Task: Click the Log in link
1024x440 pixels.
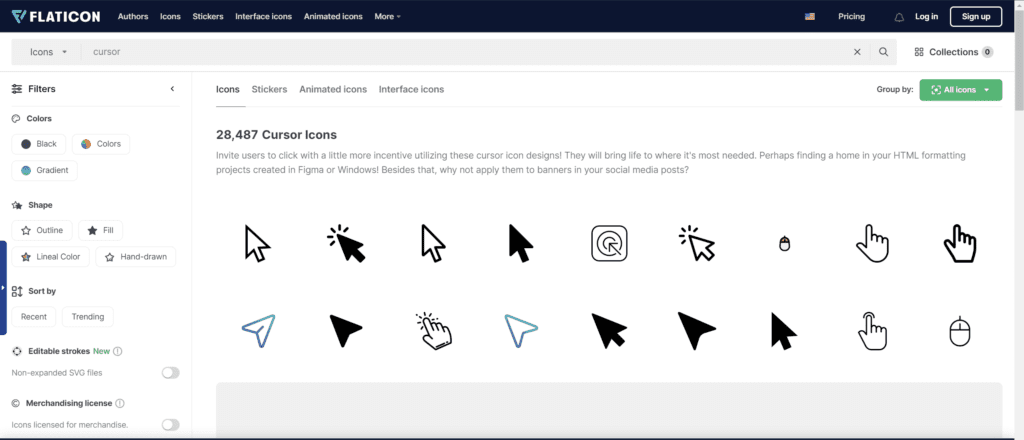Action: 926,16
